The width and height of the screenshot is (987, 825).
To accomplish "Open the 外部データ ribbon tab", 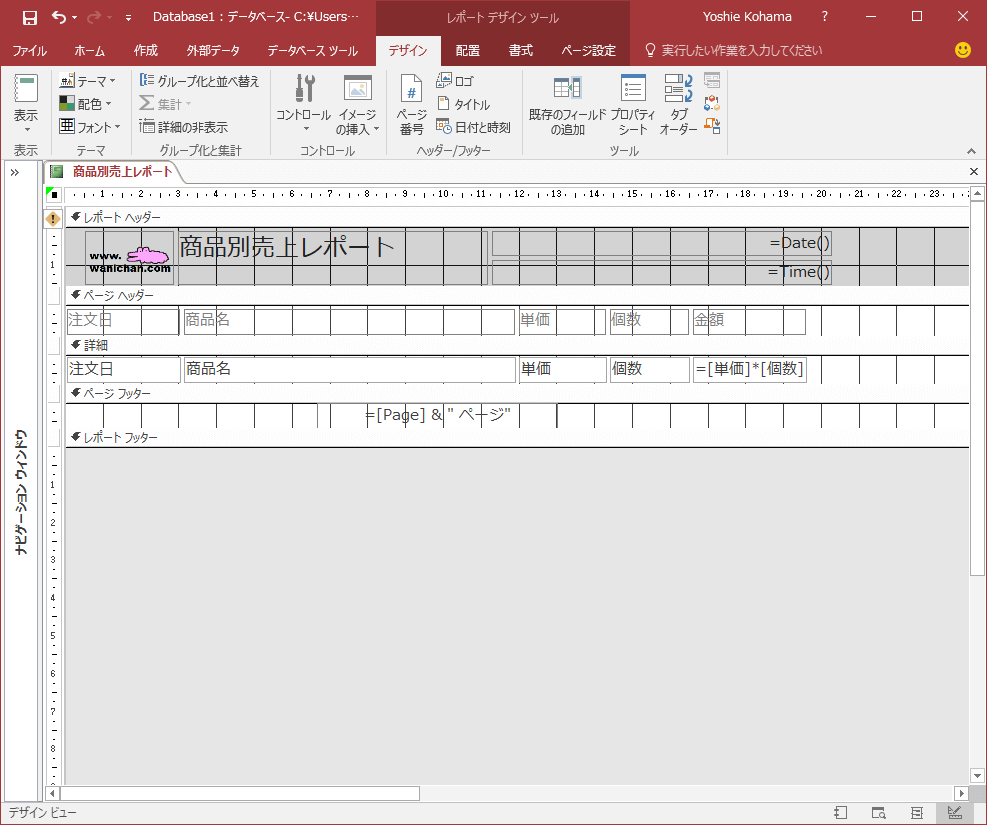I will click(213, 50).
